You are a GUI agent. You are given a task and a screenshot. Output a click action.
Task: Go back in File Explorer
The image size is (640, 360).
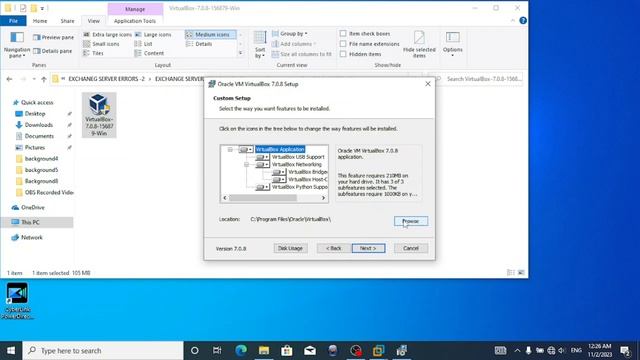pyautogui.click(x=9, y=79)
